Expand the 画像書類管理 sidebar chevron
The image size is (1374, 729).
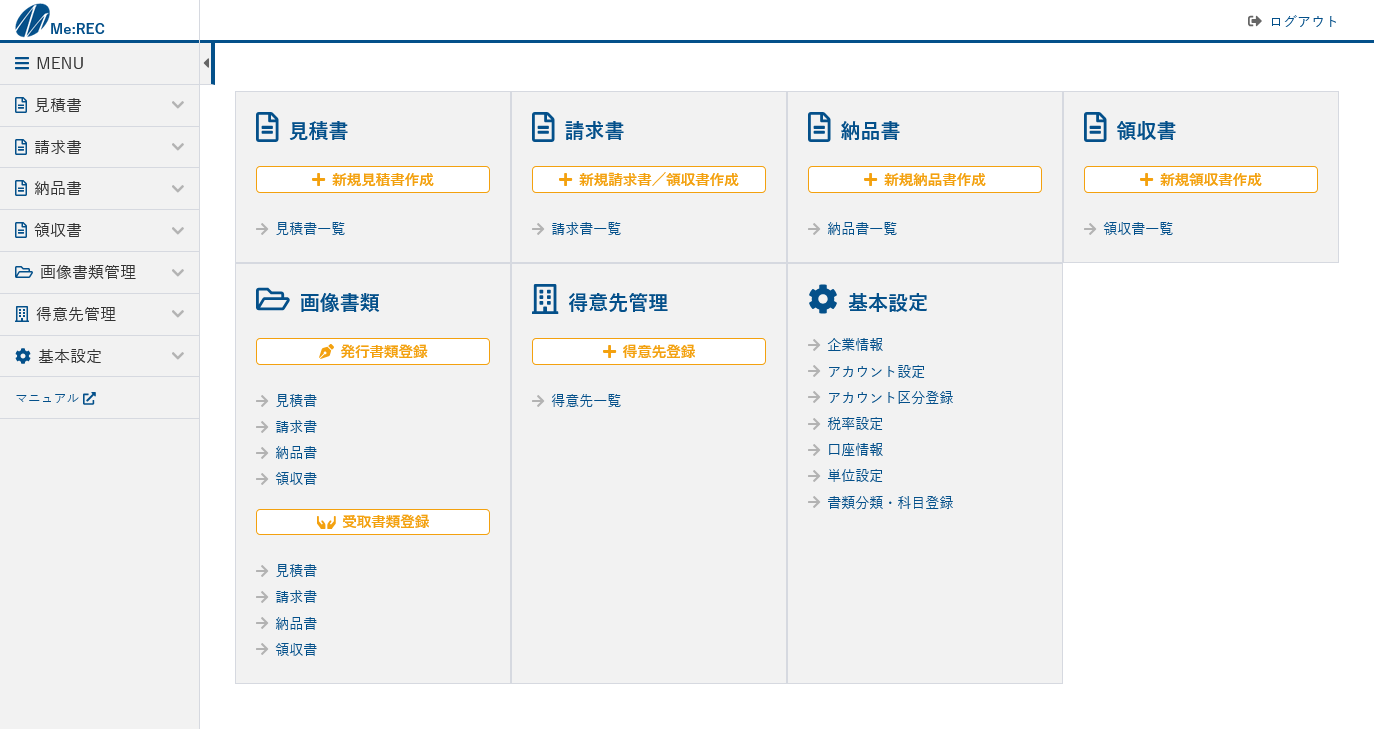click(178, 272)
